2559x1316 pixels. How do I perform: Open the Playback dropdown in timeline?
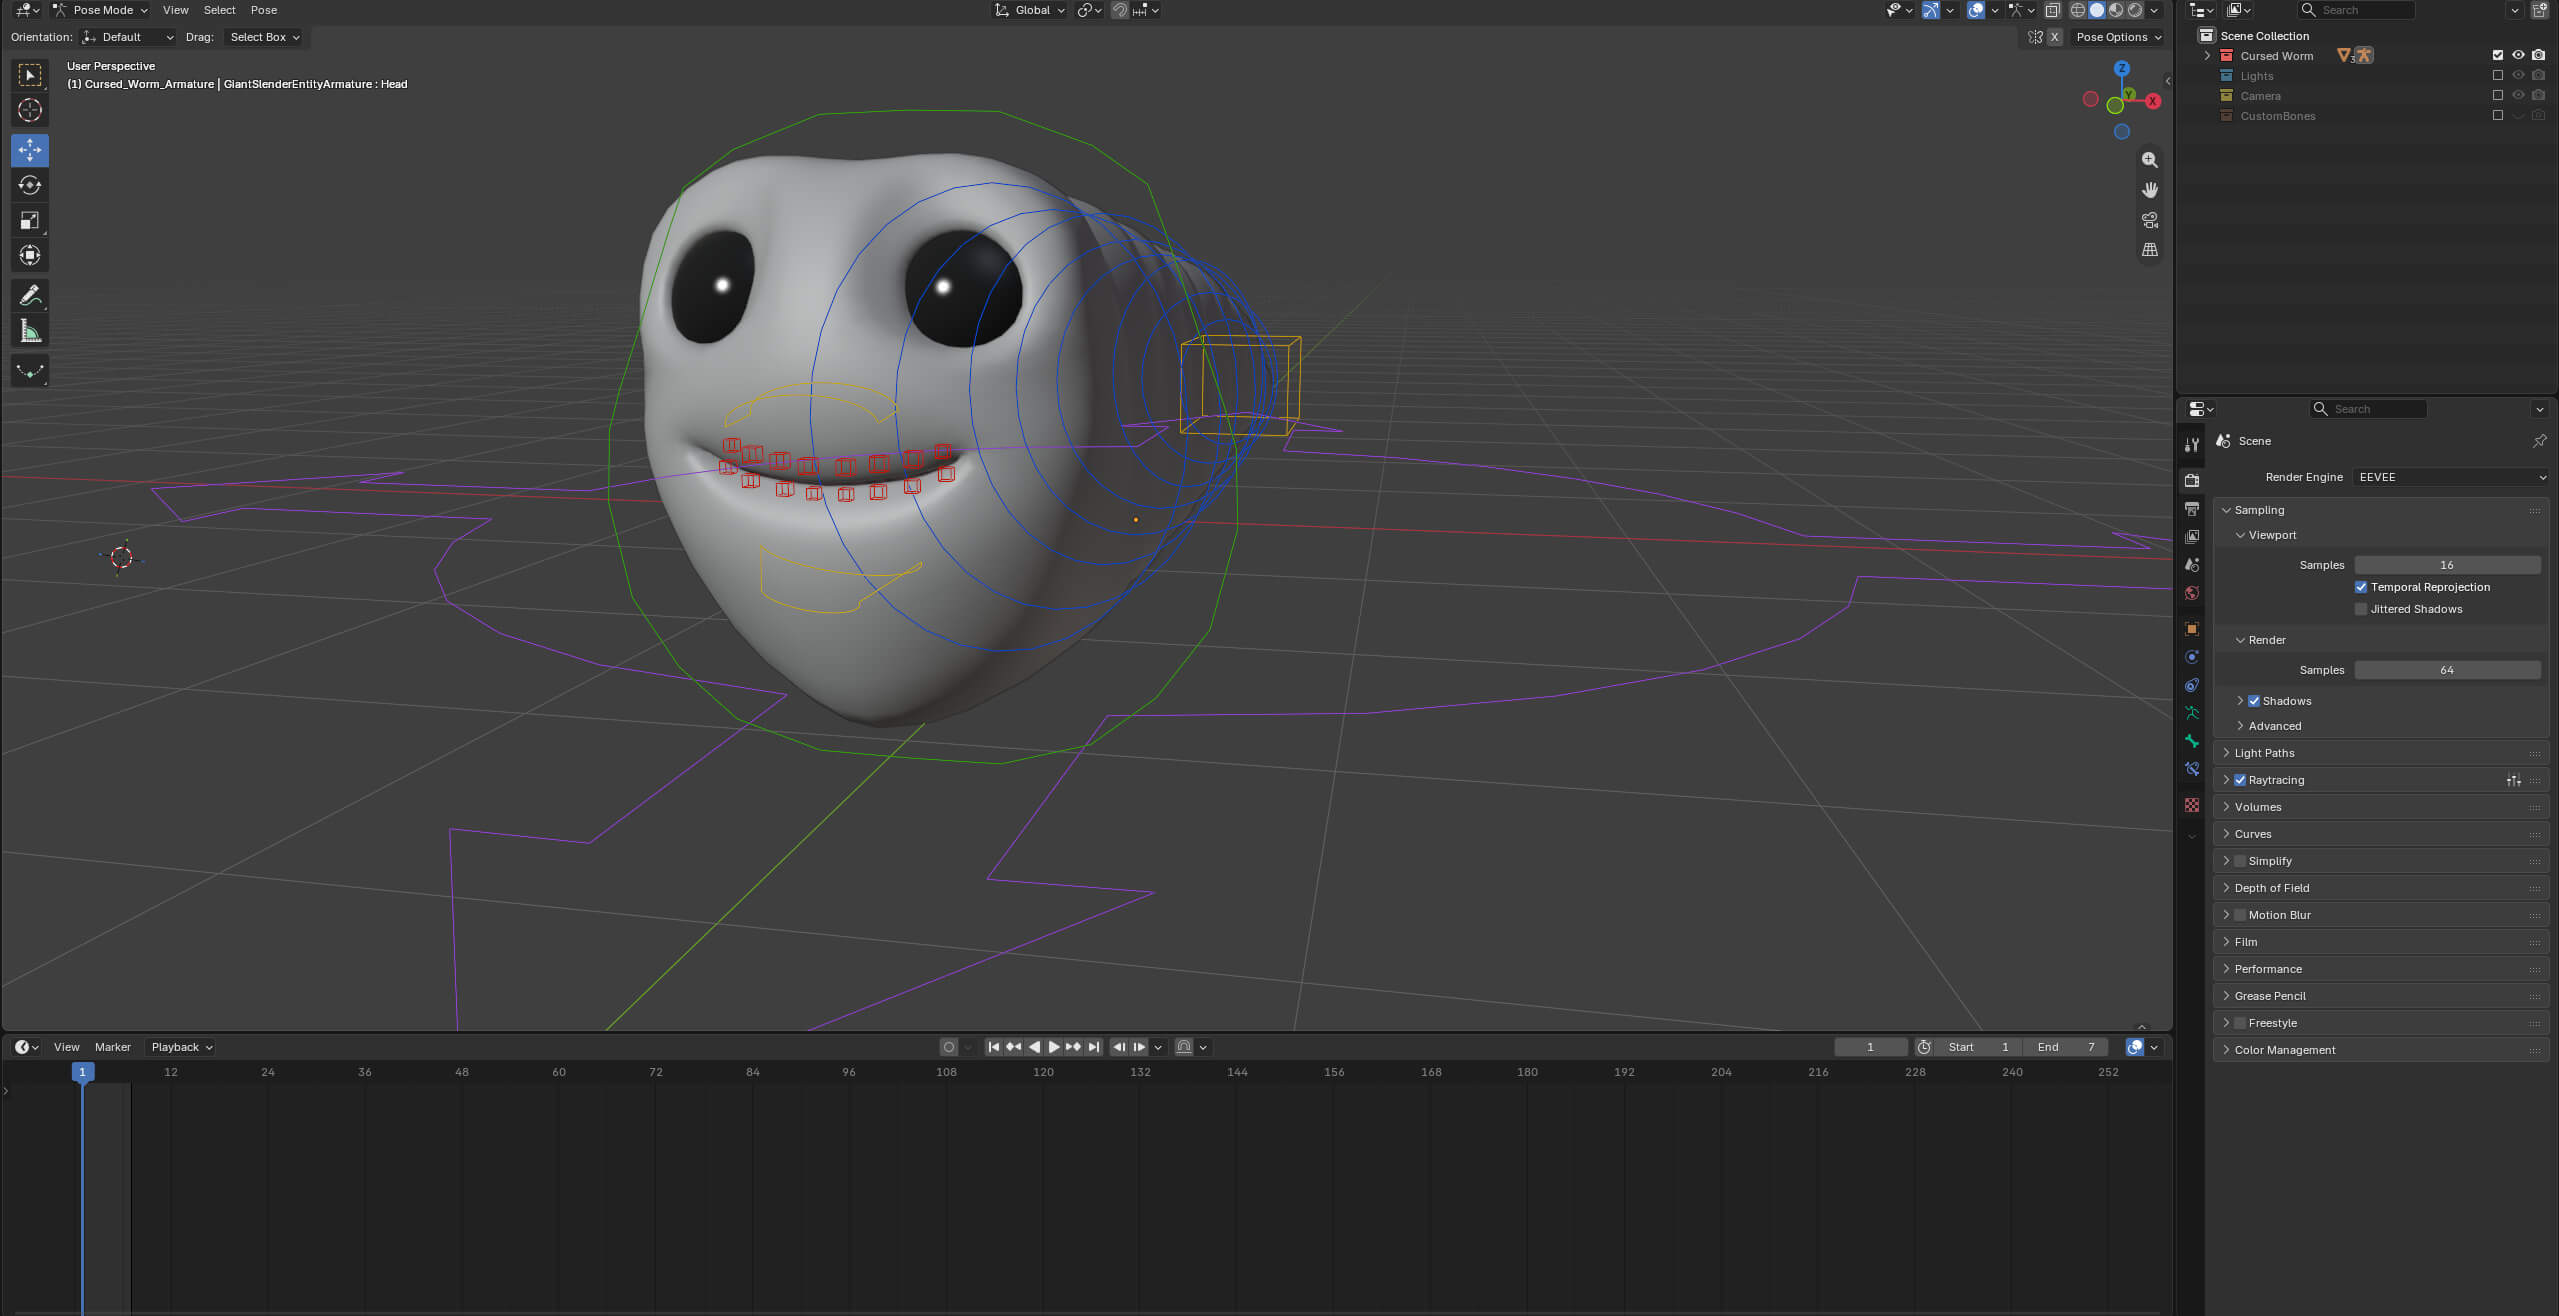(182, 1047)
